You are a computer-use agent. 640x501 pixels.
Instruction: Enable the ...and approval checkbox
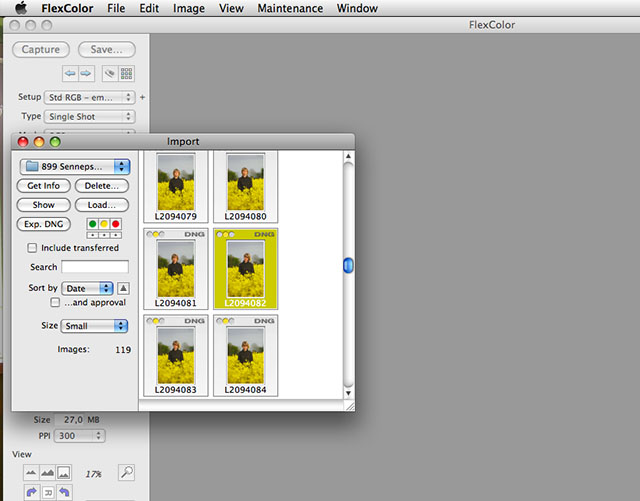[x=55, y=303]
